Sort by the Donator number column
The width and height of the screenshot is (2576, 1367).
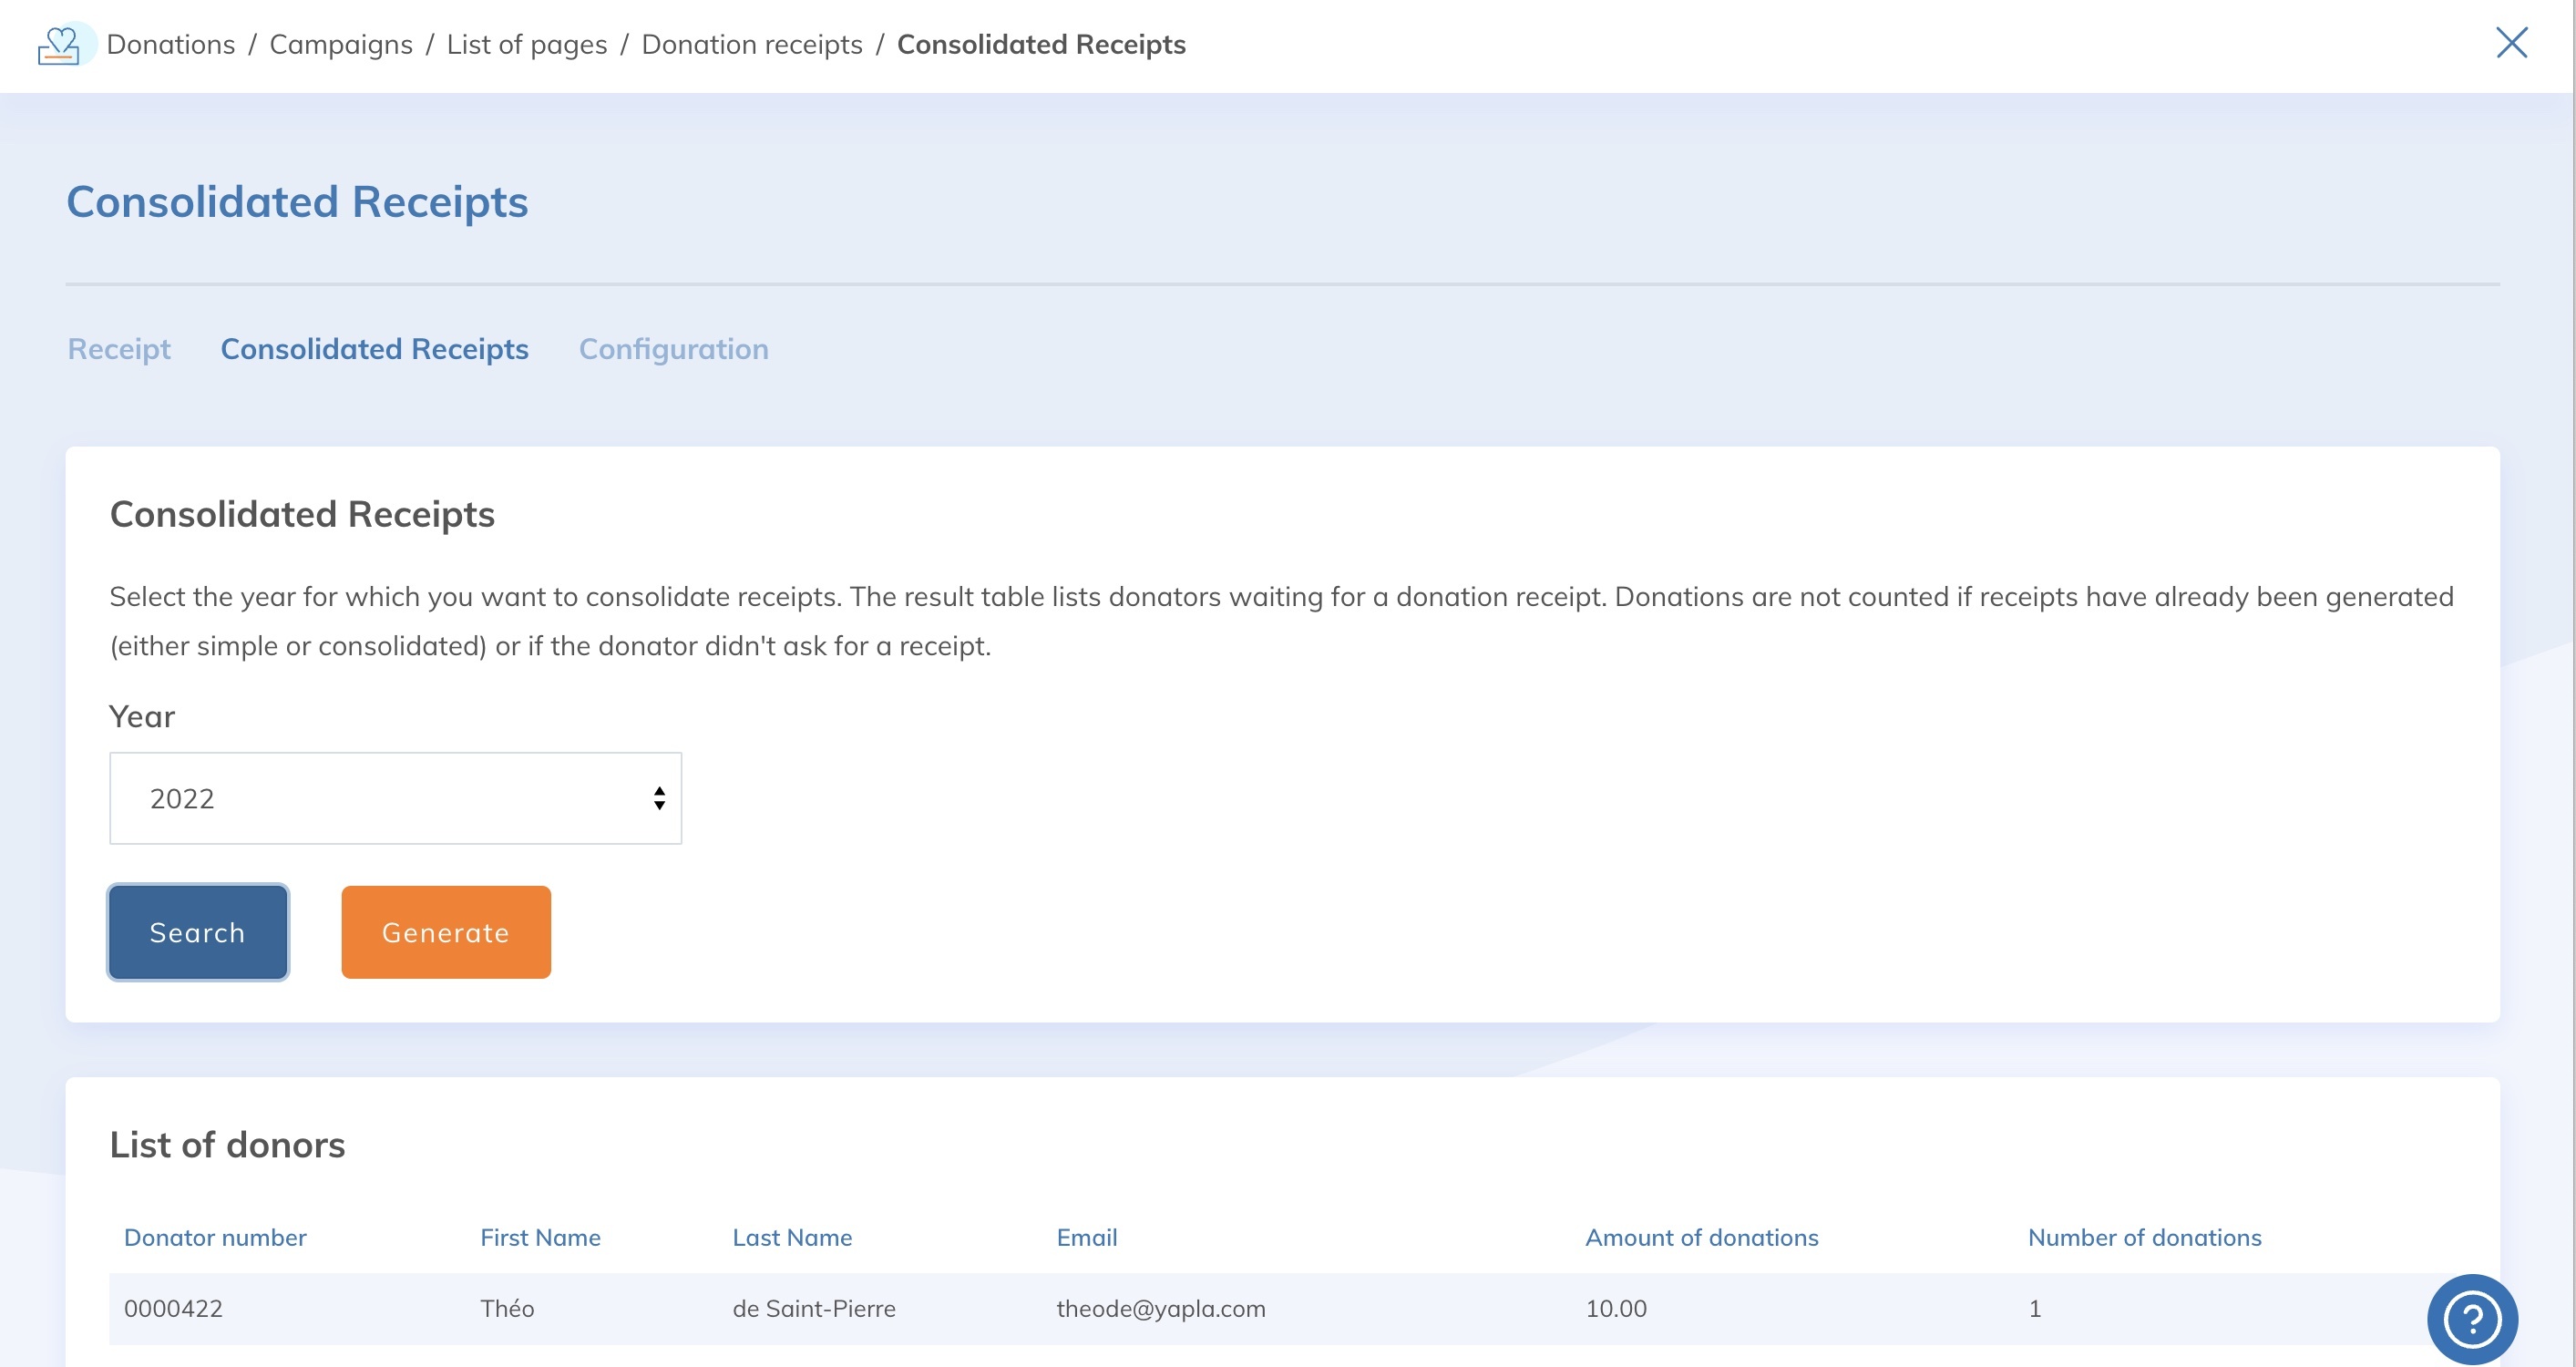coord(216,1237)
